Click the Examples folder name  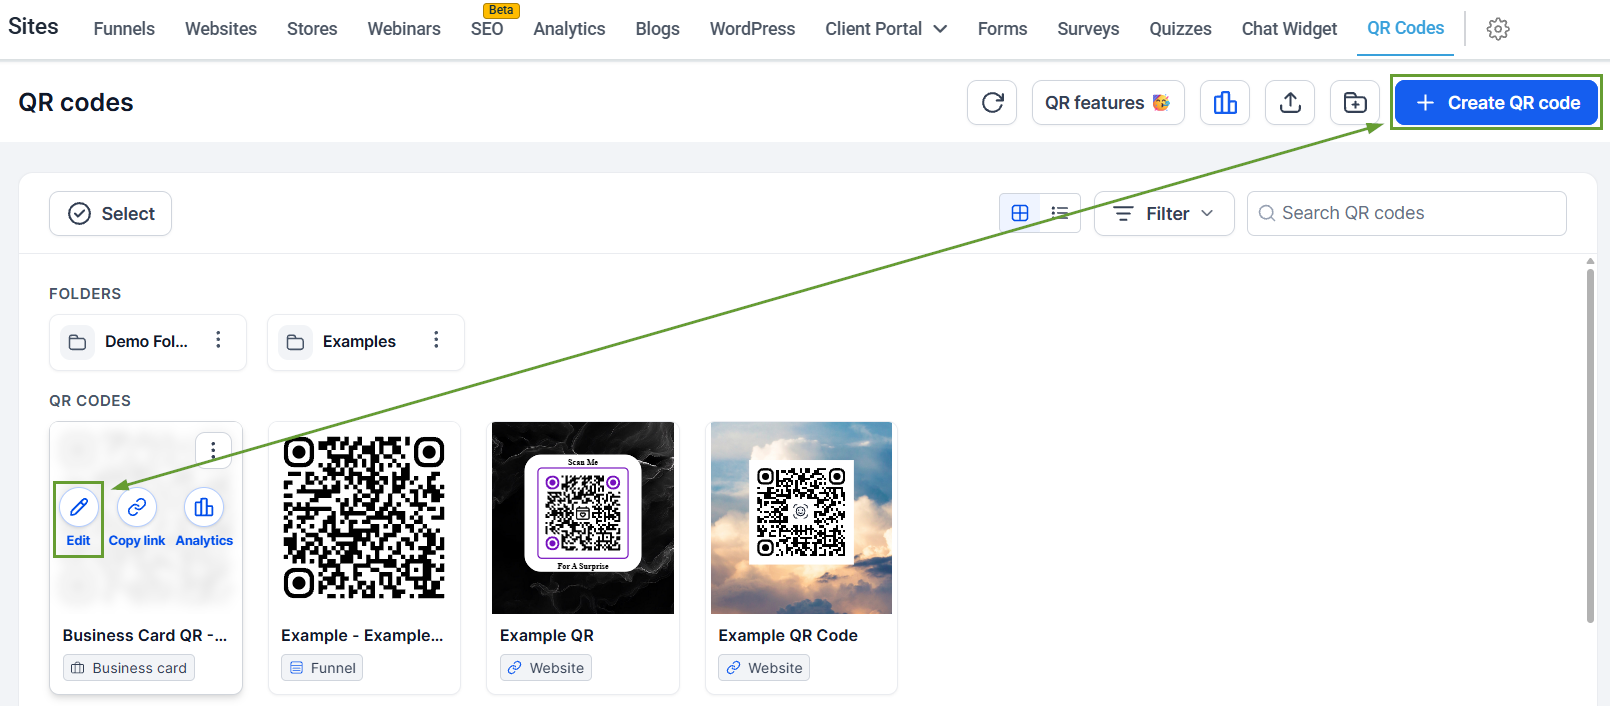[359, 342]
